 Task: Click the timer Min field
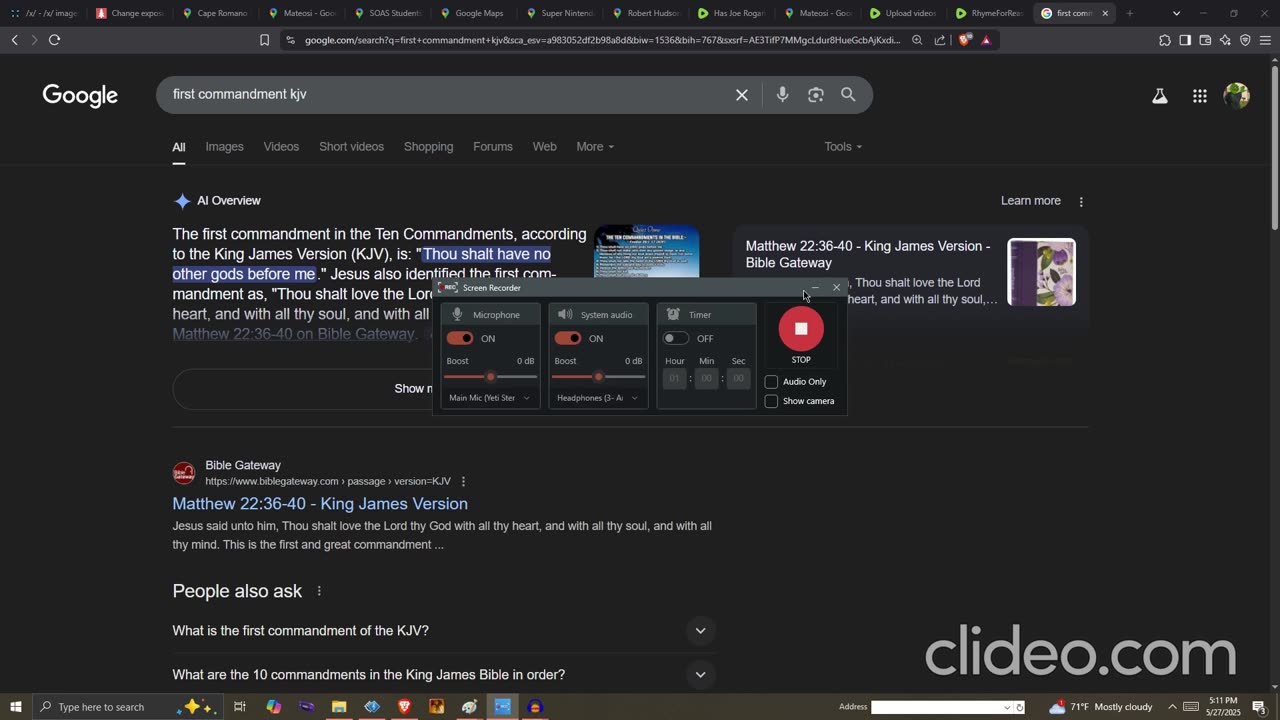pyautogui.click(x=707, y=378)
